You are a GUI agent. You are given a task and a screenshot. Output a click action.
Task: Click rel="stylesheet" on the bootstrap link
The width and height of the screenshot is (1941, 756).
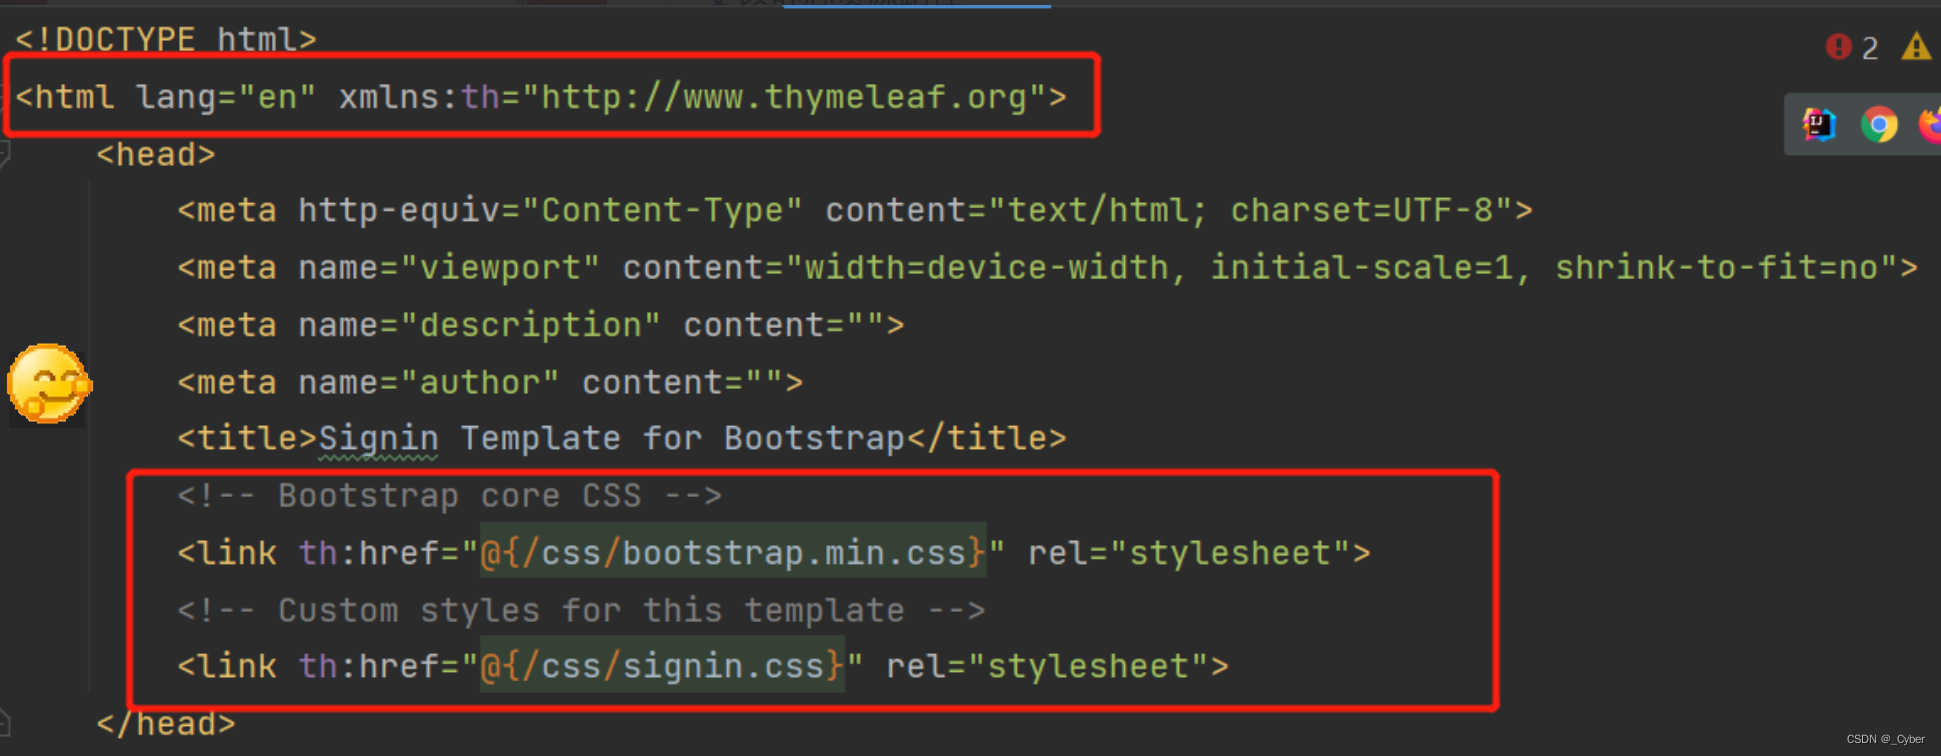click(x=1189, y=552)
